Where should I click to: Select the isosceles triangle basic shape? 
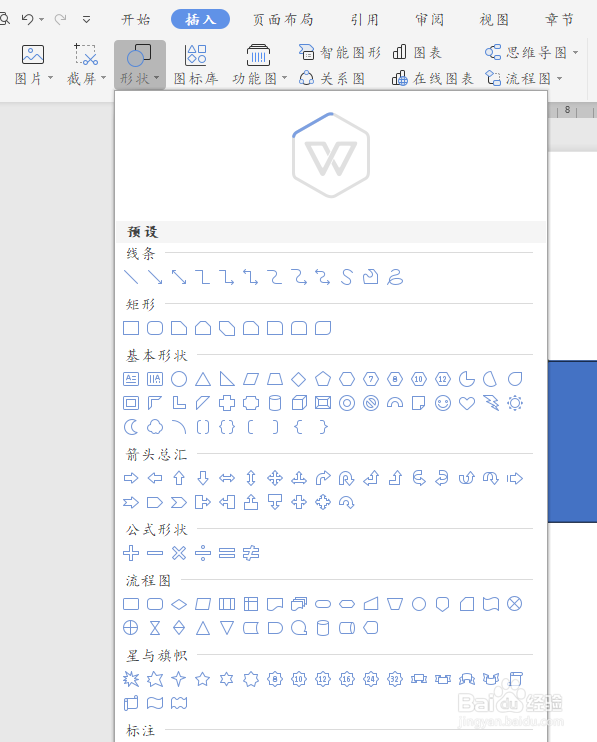point(203,379)
